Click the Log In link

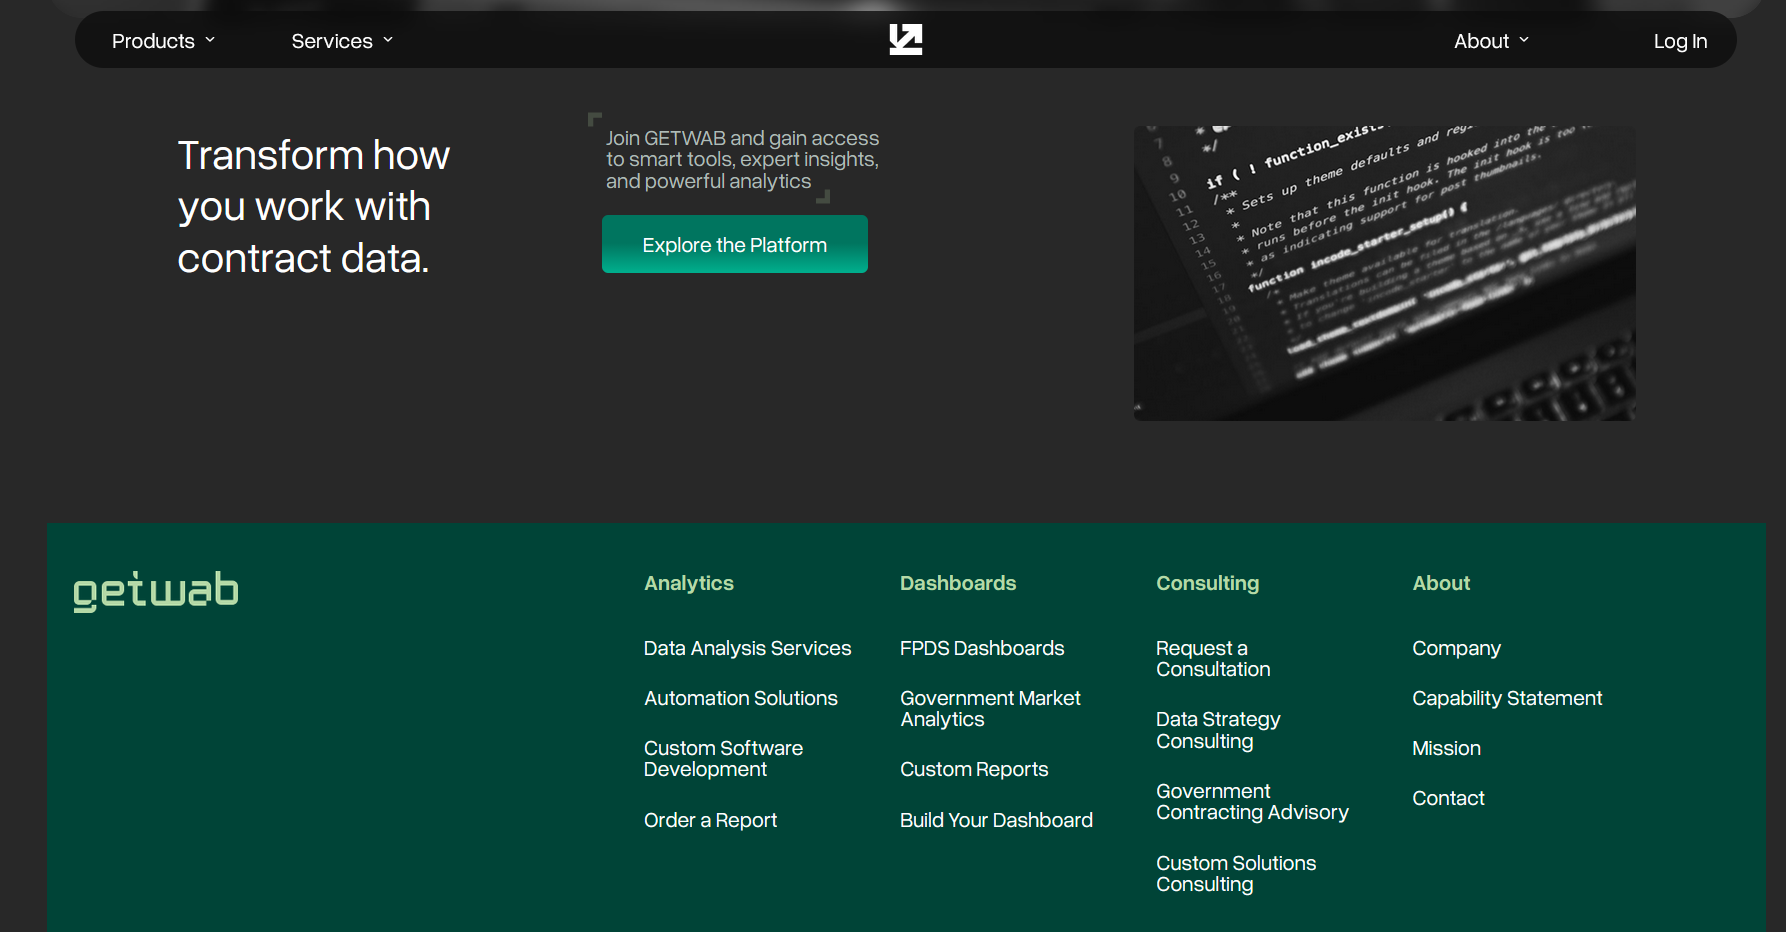[x=1680, y=41]
